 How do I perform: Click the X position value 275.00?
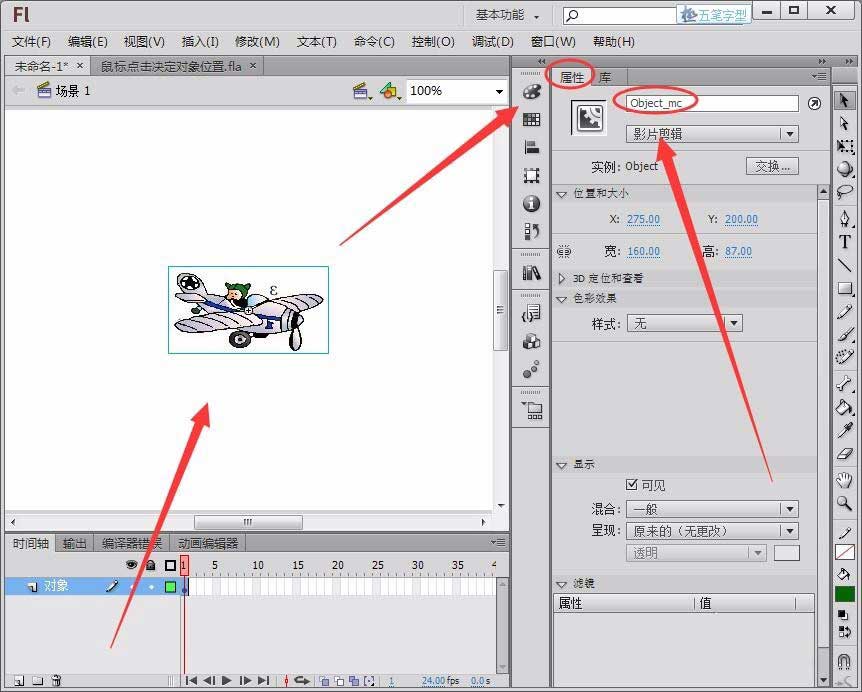pyautogui.click(x=643, y=219)
